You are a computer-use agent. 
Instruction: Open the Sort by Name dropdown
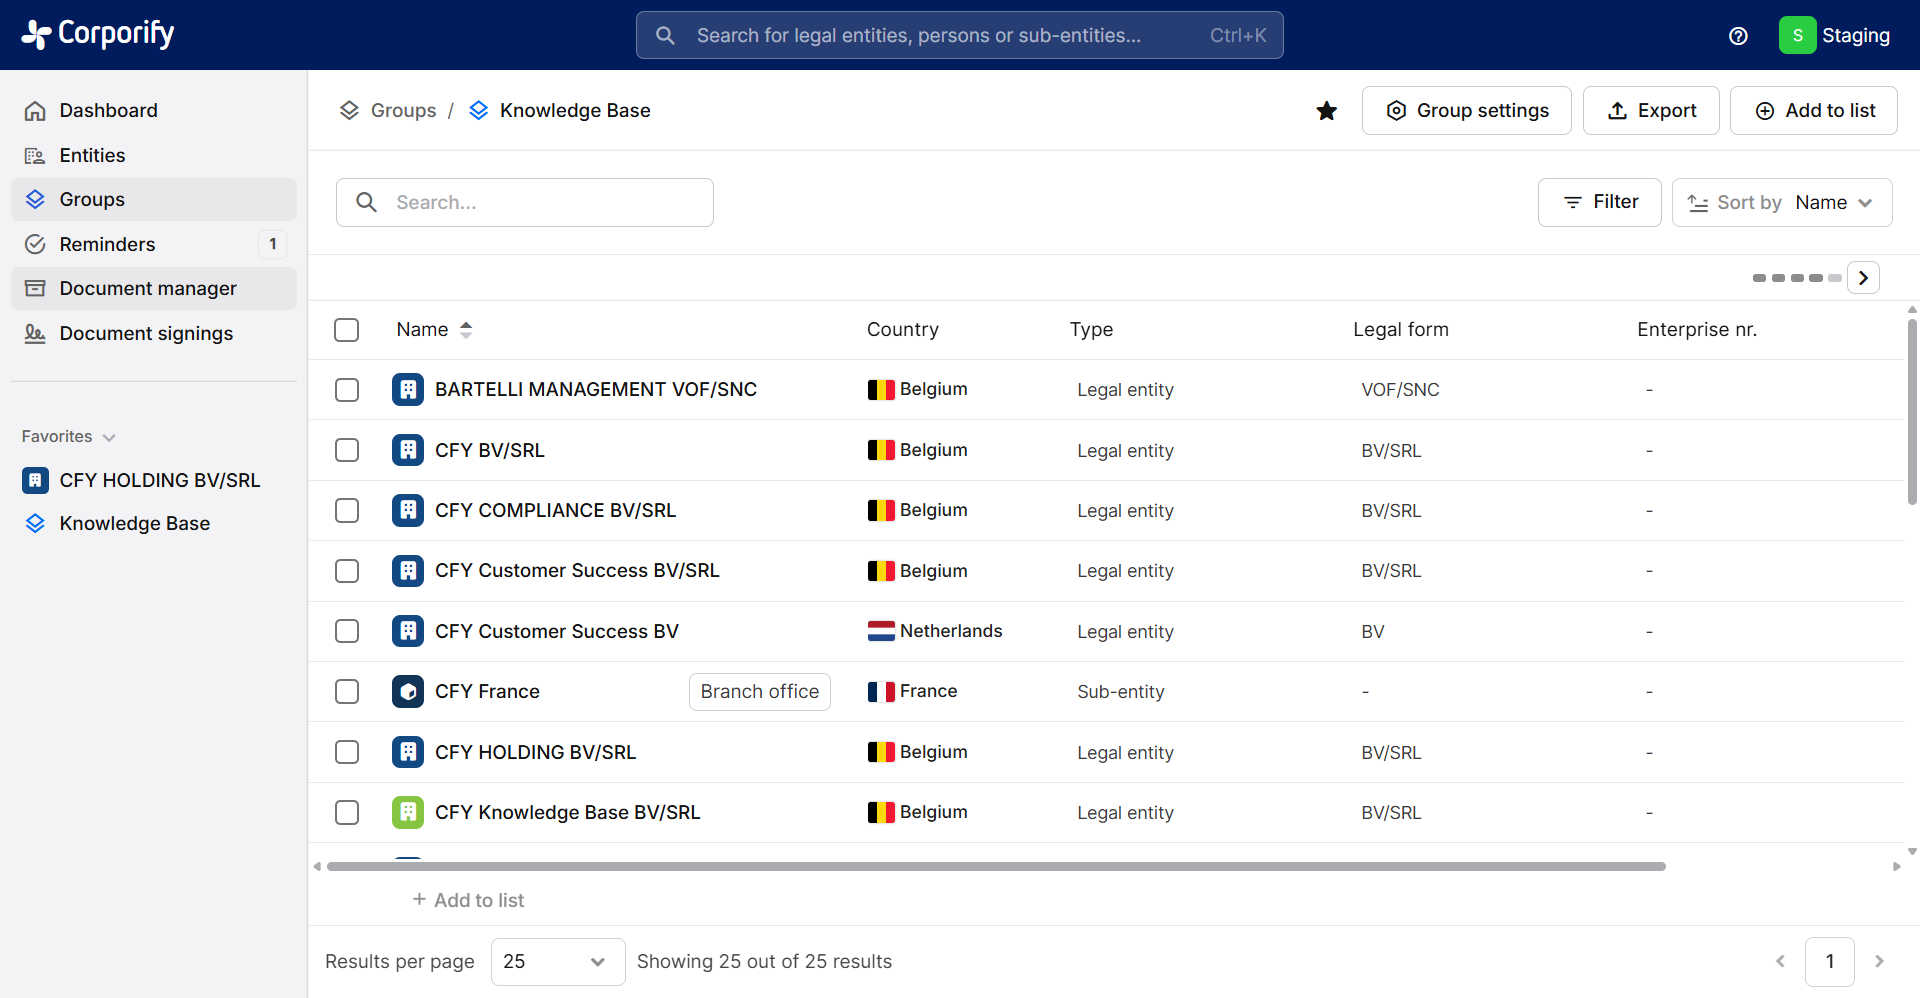pos(1782,203)
